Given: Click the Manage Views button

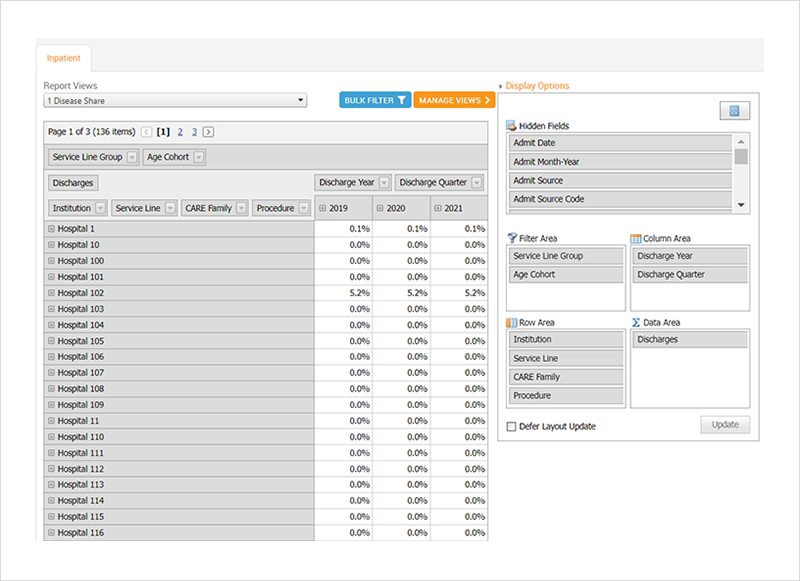Looking at the screenshot, I should pos(454,100).
